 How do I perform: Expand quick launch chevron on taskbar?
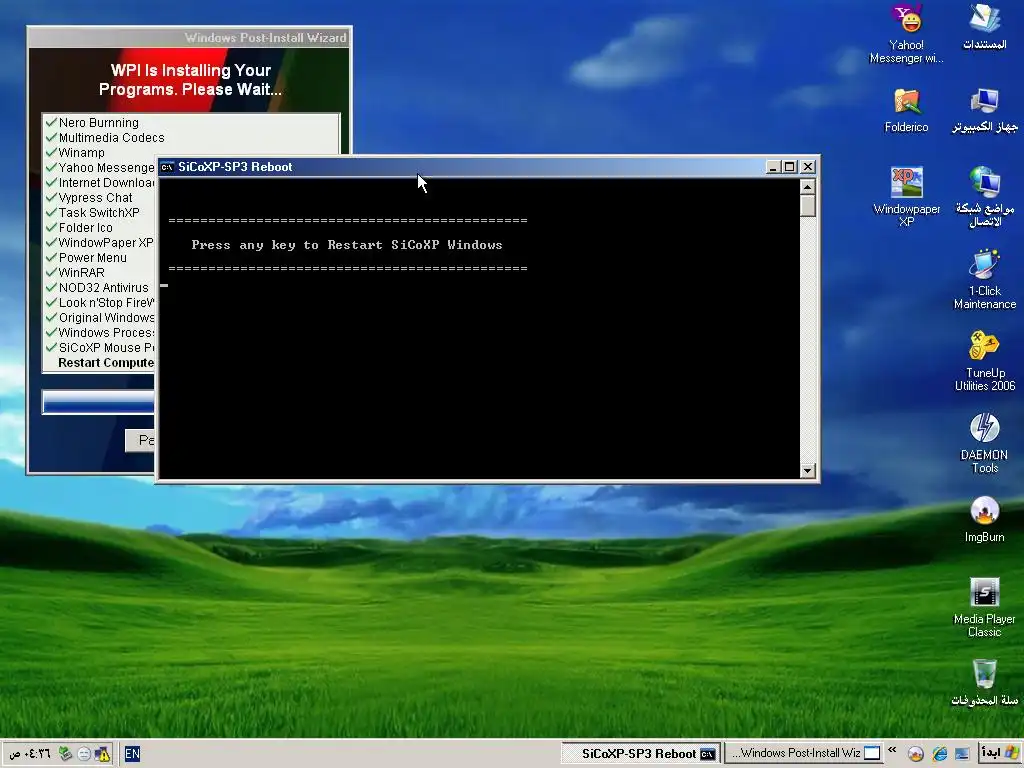click(x=892, y=750)
